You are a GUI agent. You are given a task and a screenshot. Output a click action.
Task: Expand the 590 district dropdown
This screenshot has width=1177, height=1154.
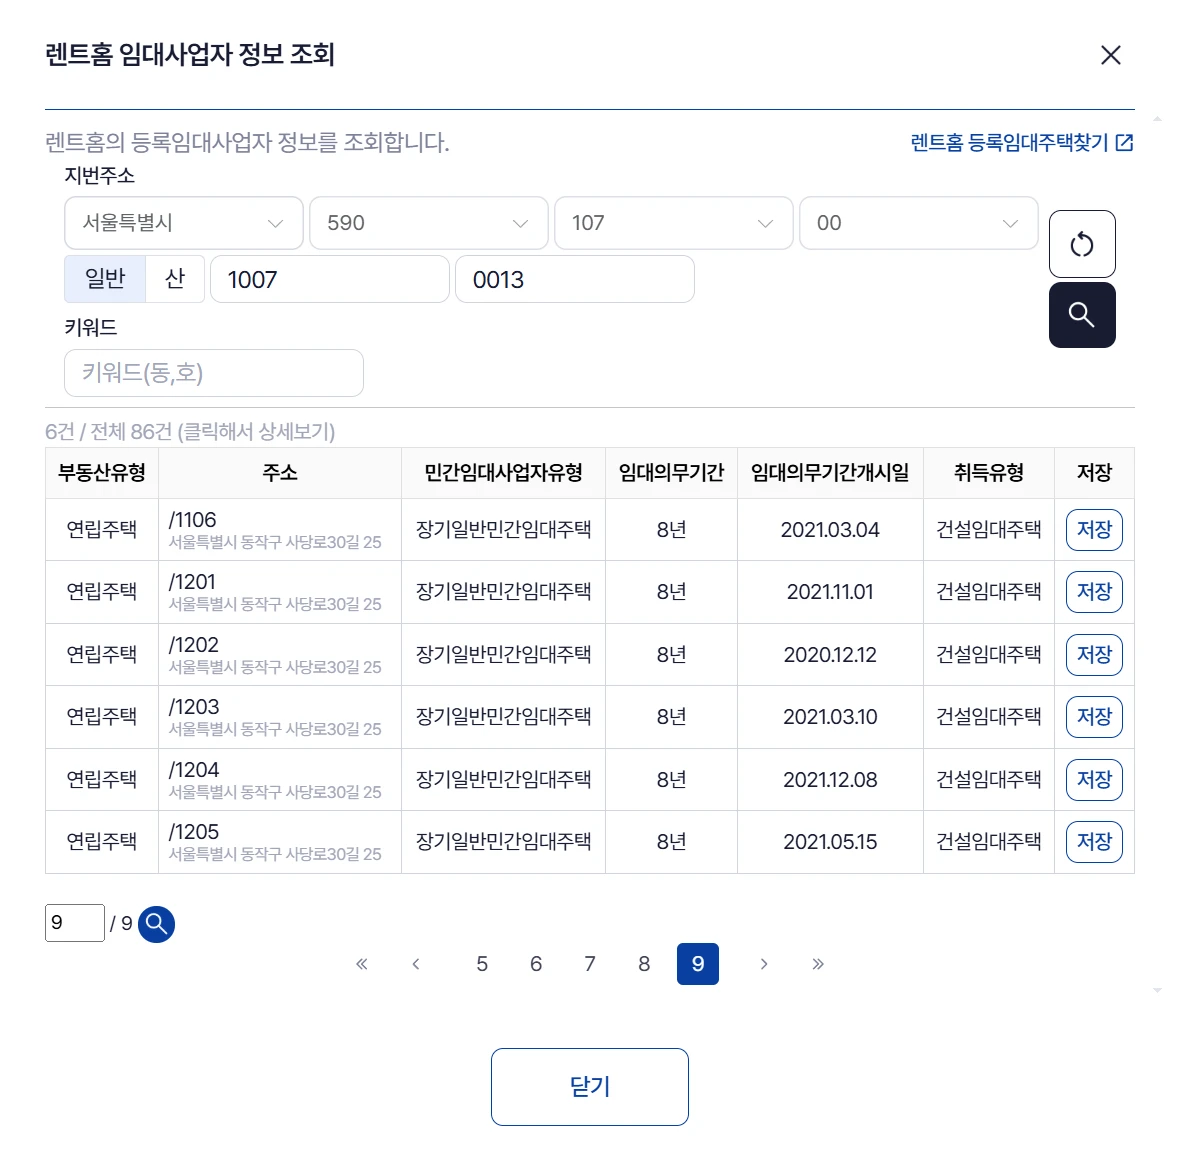click(x=429, y=223)
